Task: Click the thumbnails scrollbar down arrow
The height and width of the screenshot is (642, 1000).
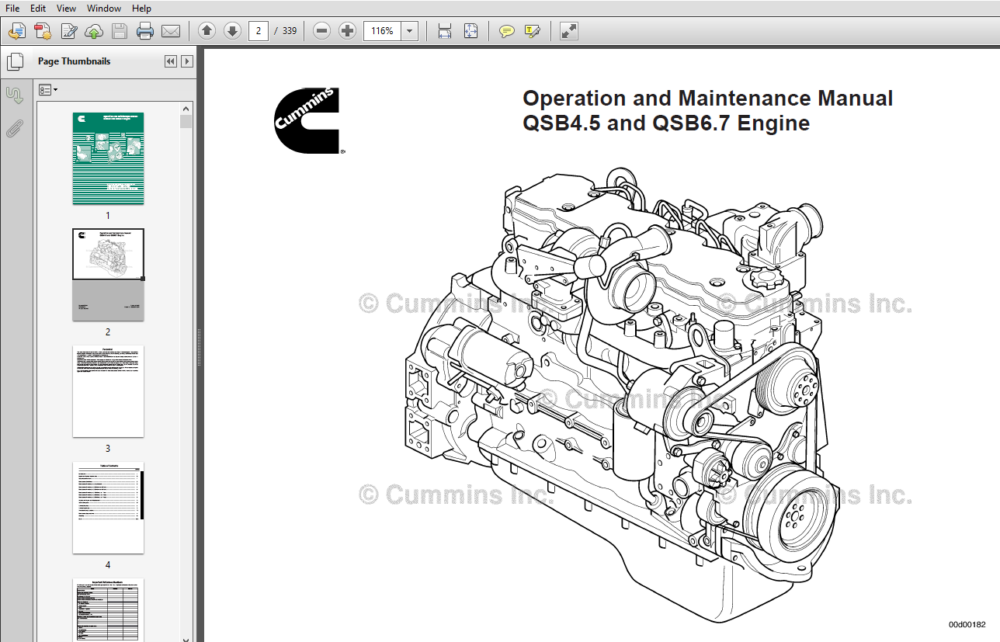Action: [186, 638]
